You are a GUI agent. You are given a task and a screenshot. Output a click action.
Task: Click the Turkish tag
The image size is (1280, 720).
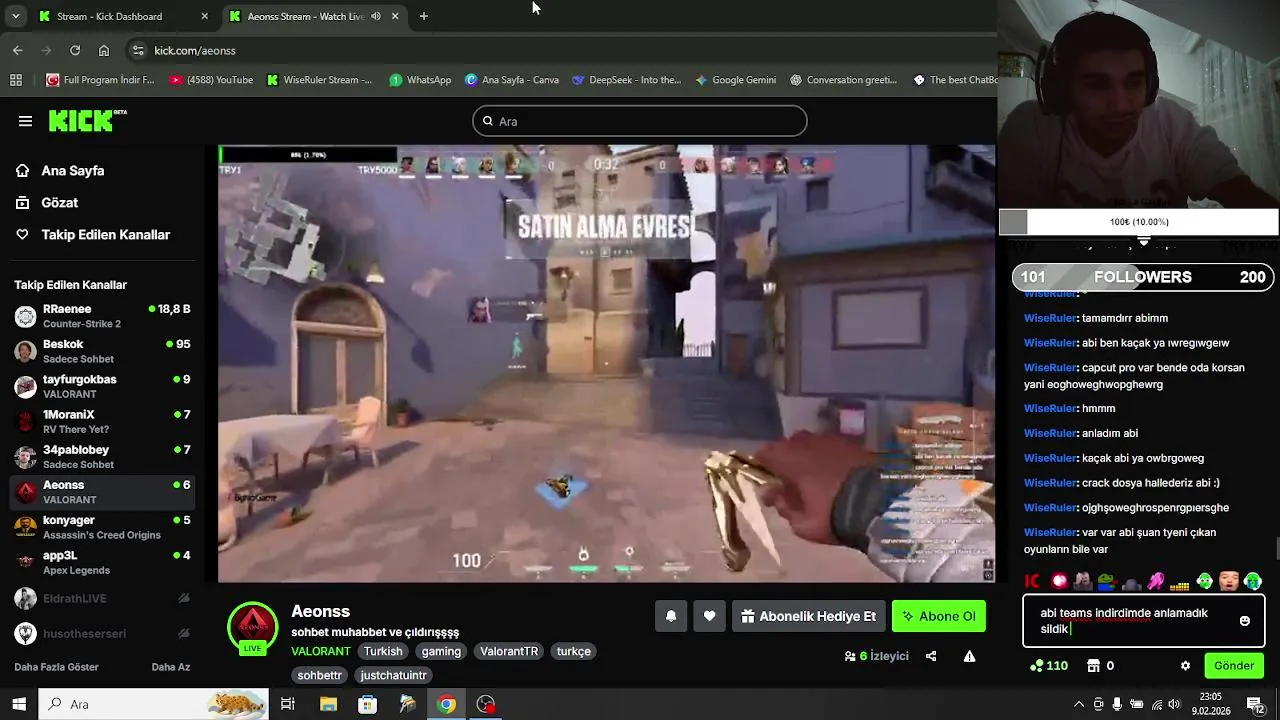[x=383, y=651]
